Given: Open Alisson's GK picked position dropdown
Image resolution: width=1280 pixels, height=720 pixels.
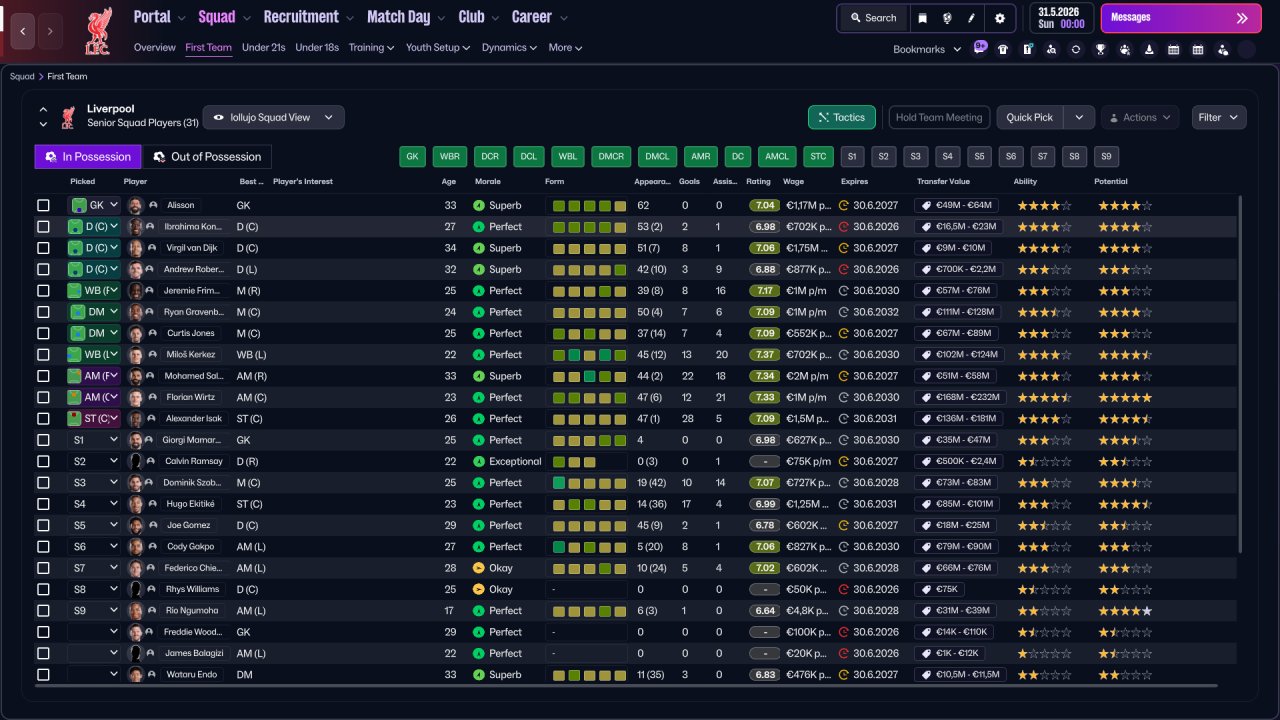Looking at the screenshot, I should [94, 205].
